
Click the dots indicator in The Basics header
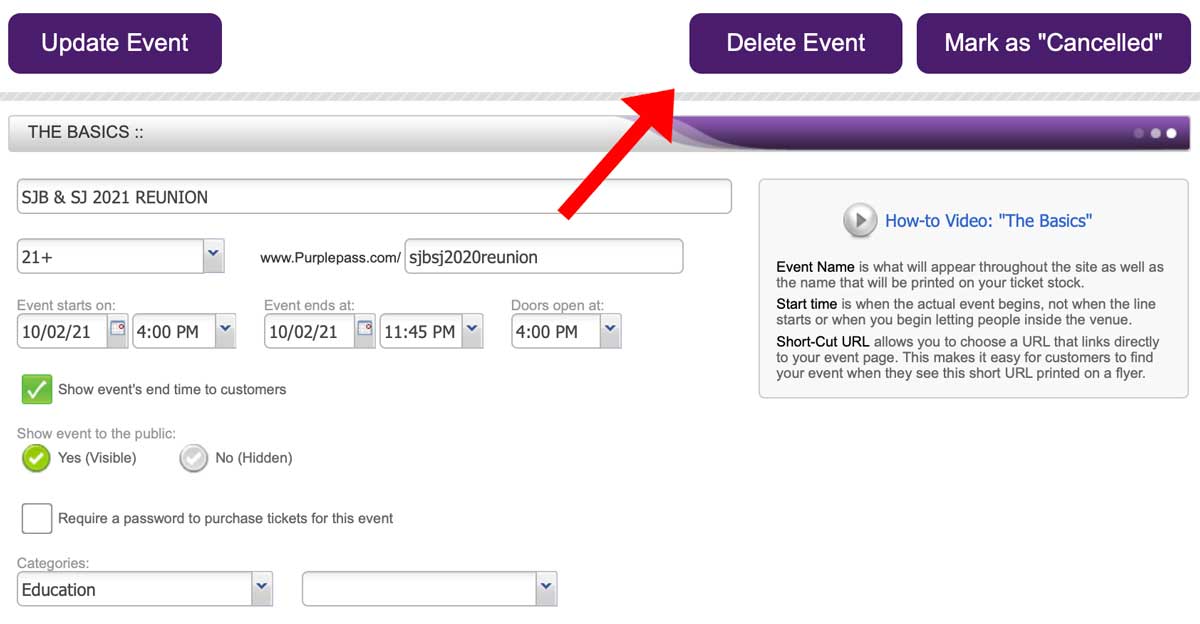pos(1155,133)
